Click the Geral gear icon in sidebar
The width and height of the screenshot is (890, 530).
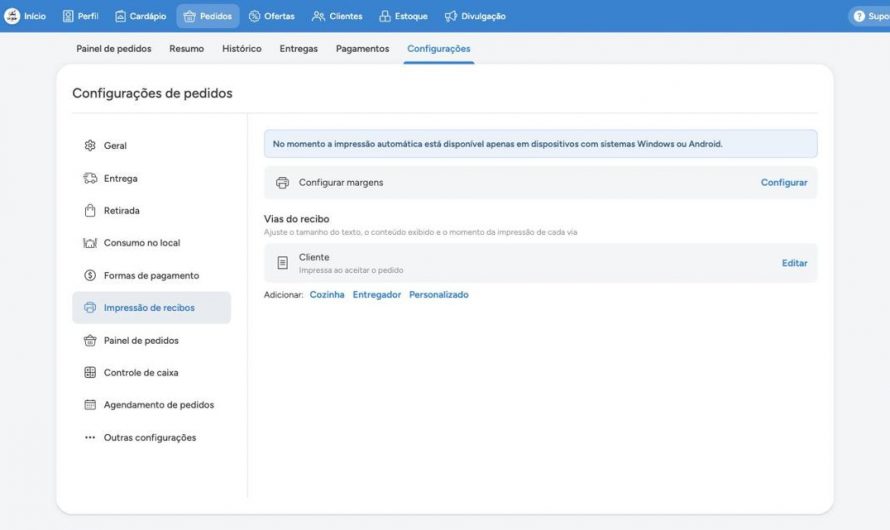pyautogui.click(x=90, y=145)
